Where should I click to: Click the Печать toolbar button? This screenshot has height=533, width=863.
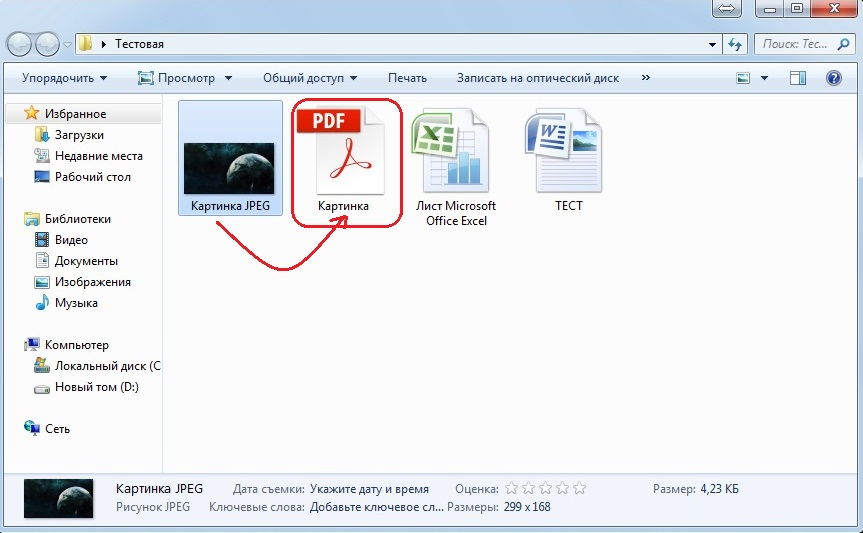[x=407, y=78]
